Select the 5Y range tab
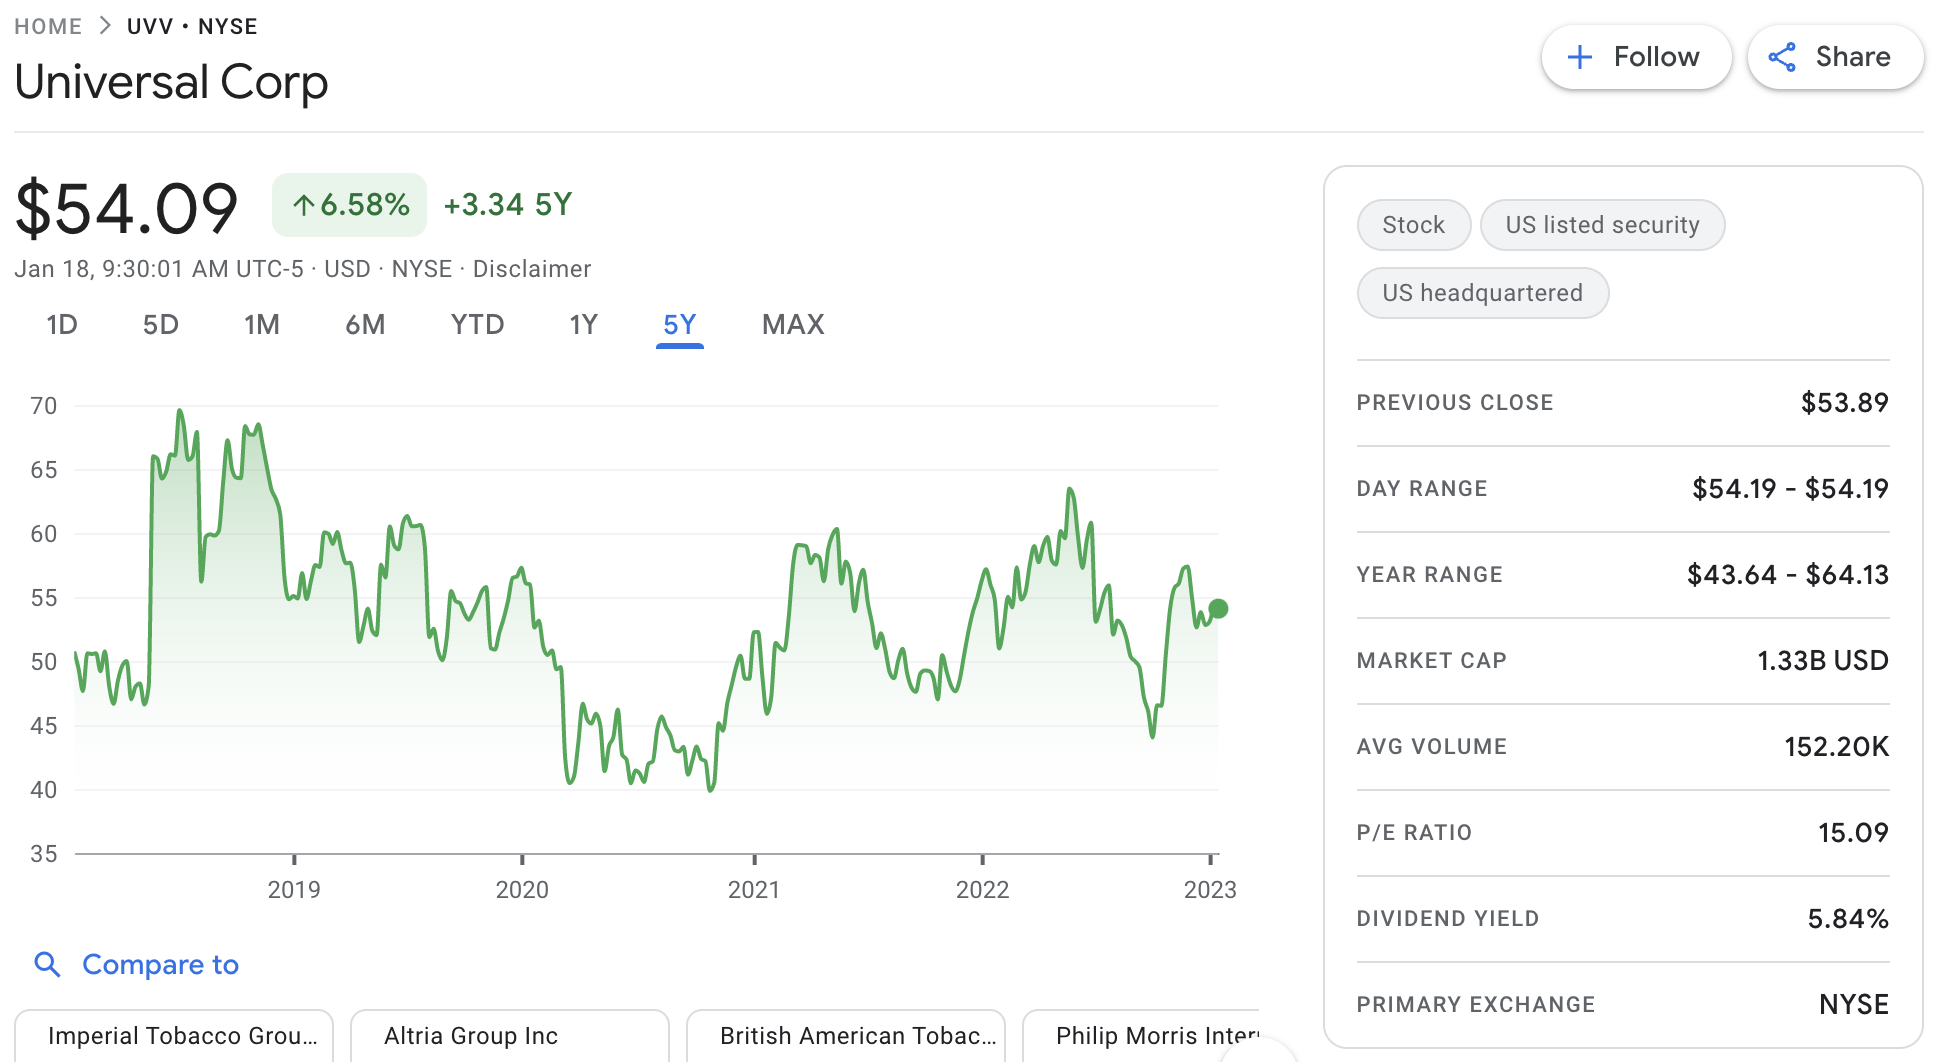The width and height of the screenshot is (1934, 1062). pos(680,324)
